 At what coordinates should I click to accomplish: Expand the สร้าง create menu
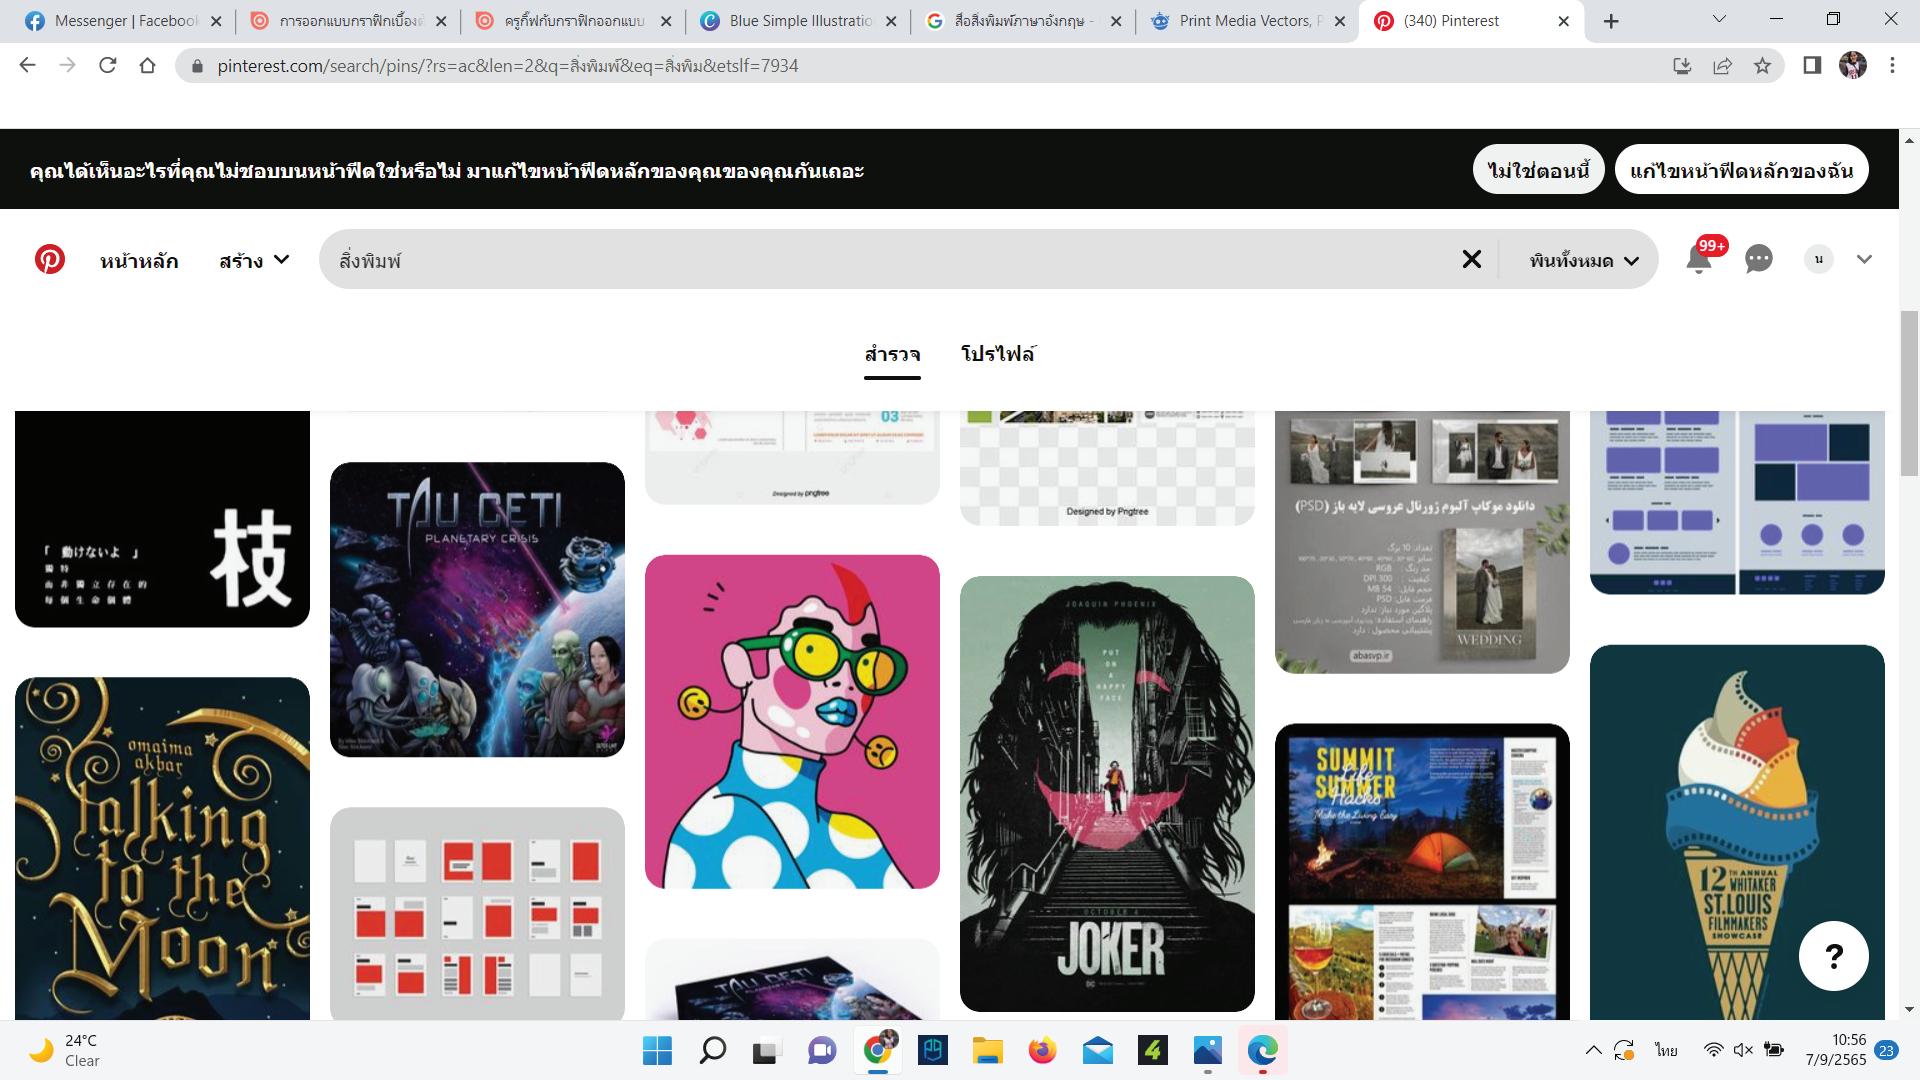254,260
